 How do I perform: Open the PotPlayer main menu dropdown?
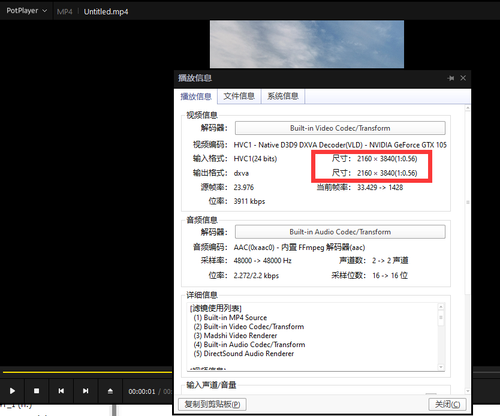point(26,11)
